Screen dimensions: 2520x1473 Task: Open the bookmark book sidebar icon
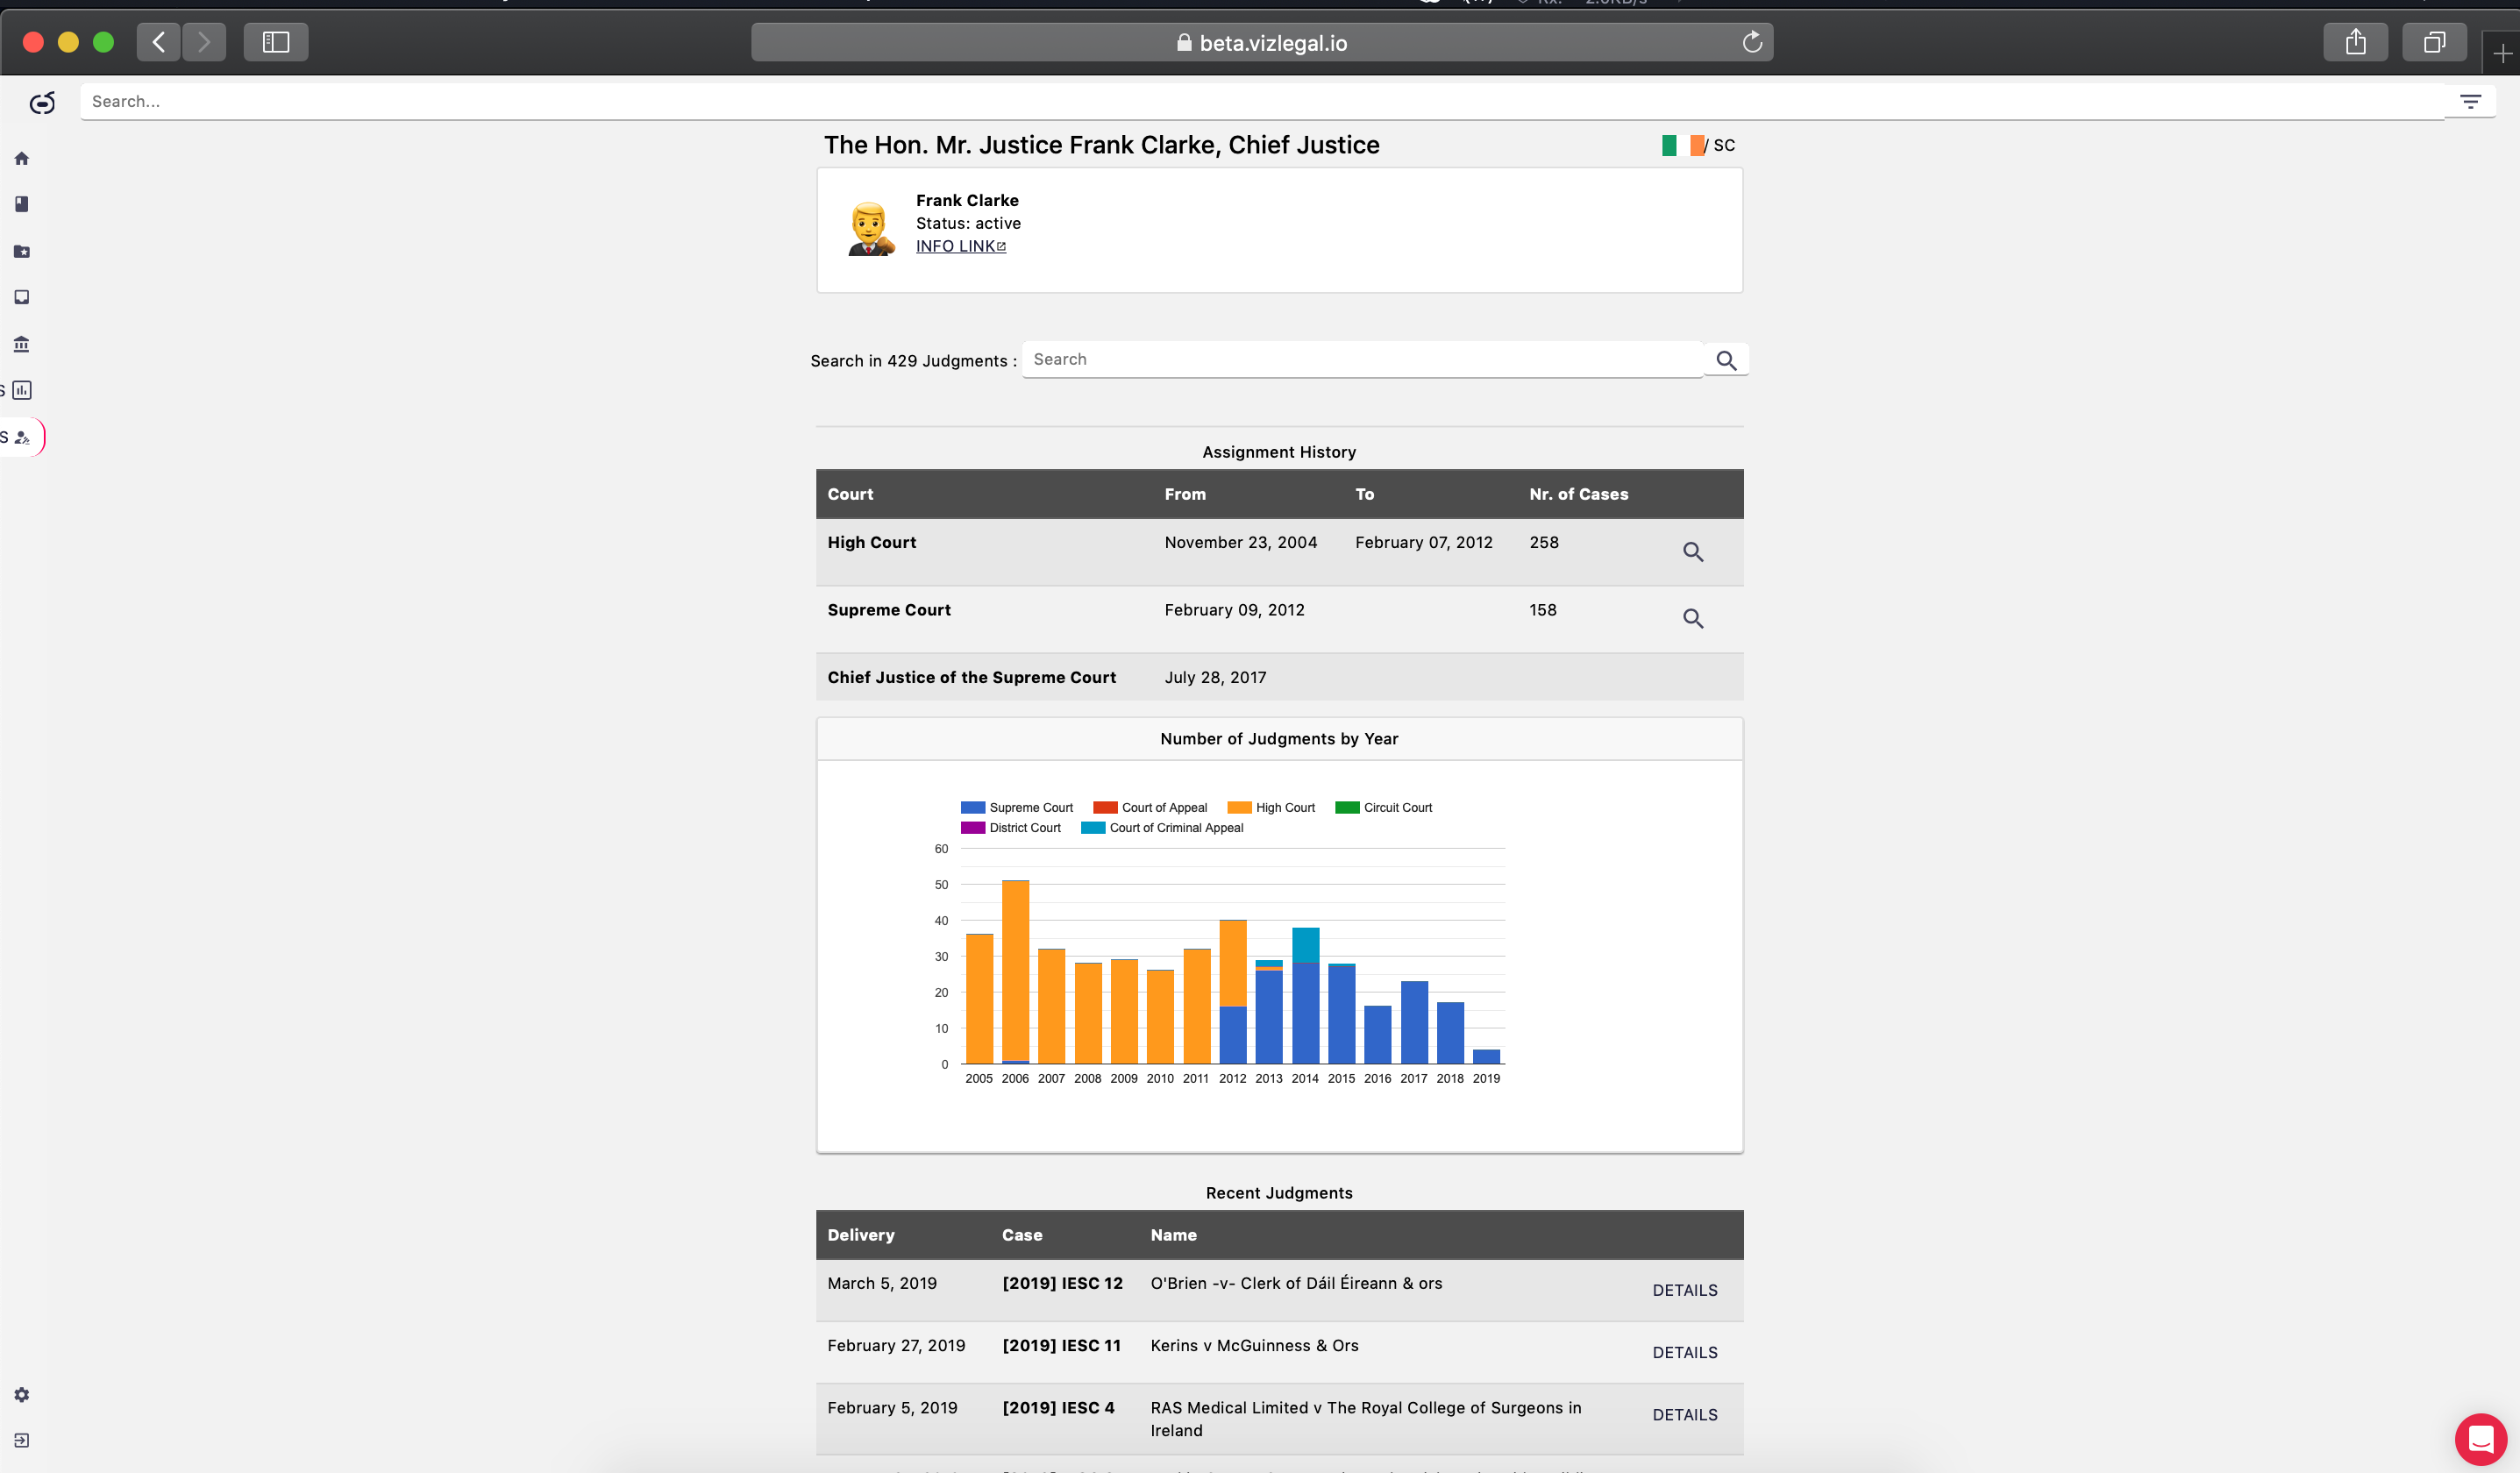click(x=22, y=204)
